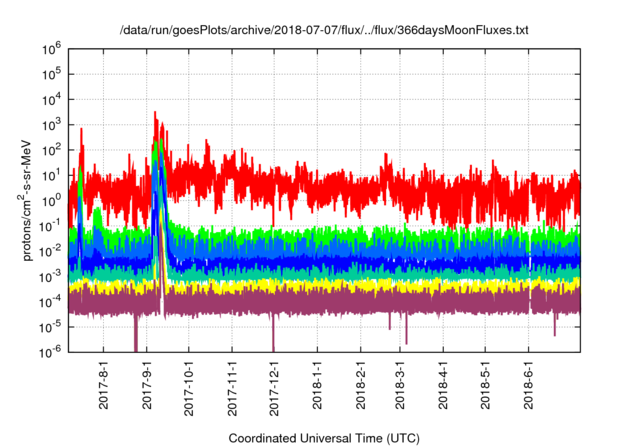
Task: Click the maroon downward spike near 2017-12-1
Action: (273, 335)
